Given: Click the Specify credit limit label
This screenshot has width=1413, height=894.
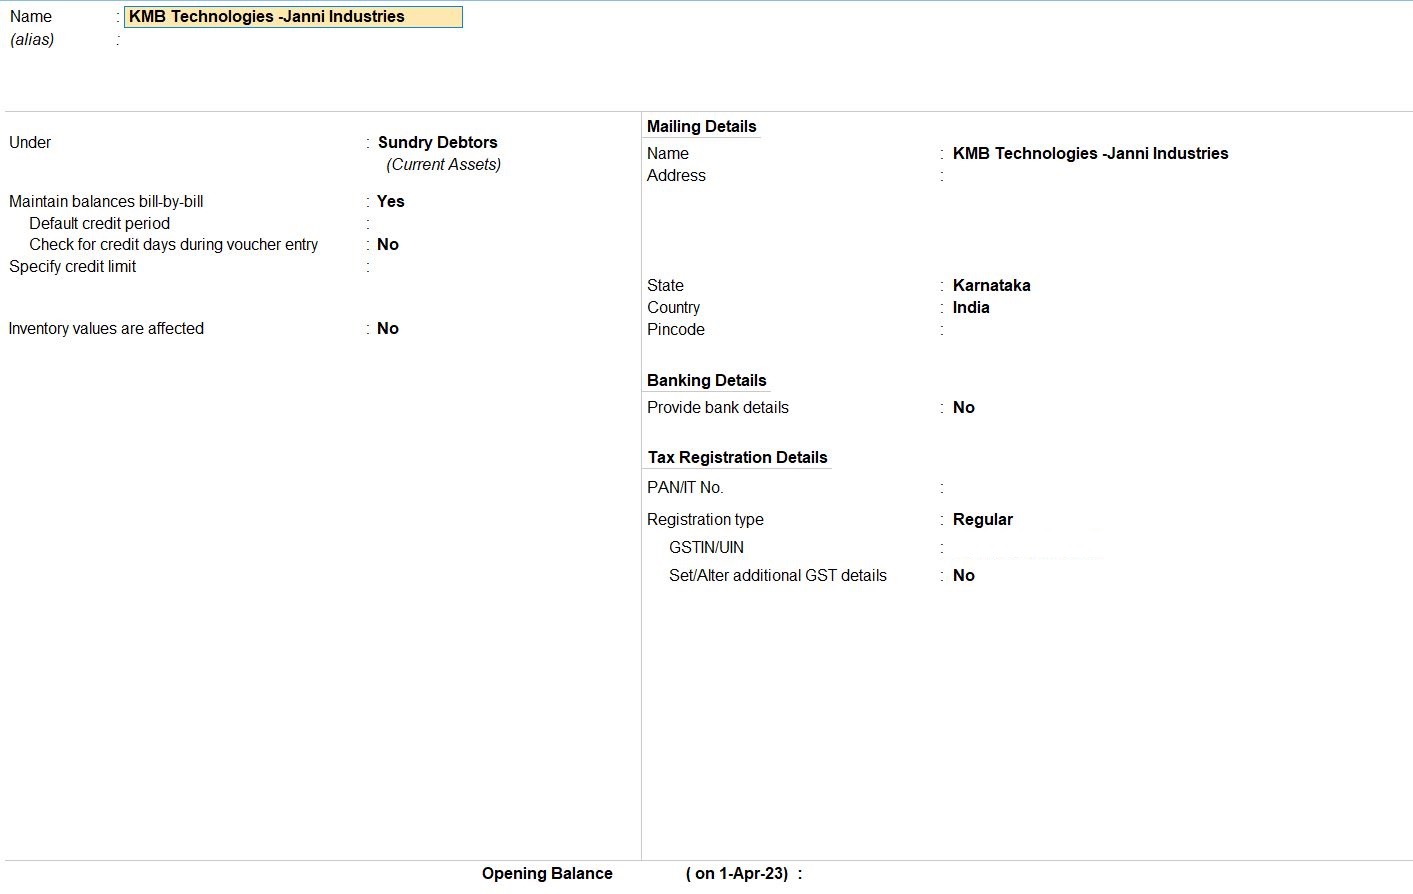Looking at the screenshot, I should point(72,266).
